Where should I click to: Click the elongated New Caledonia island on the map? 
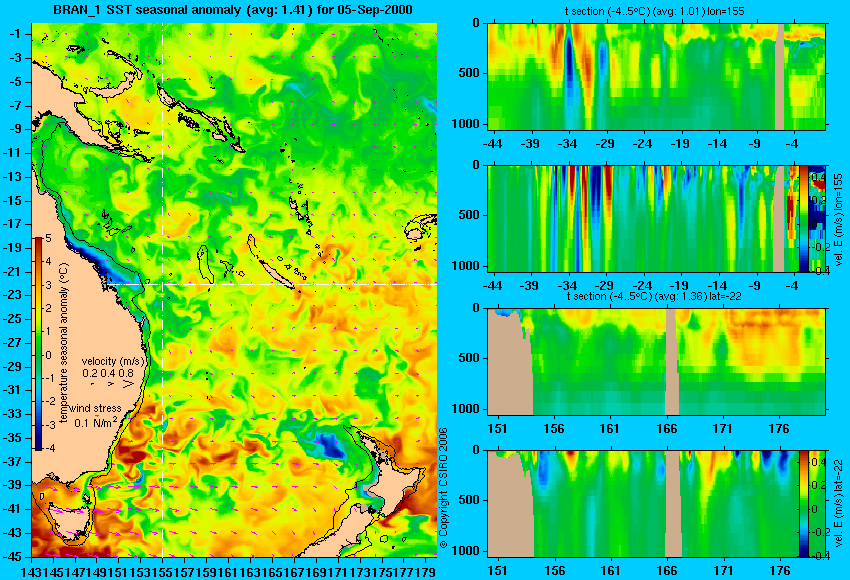[276, 275]
